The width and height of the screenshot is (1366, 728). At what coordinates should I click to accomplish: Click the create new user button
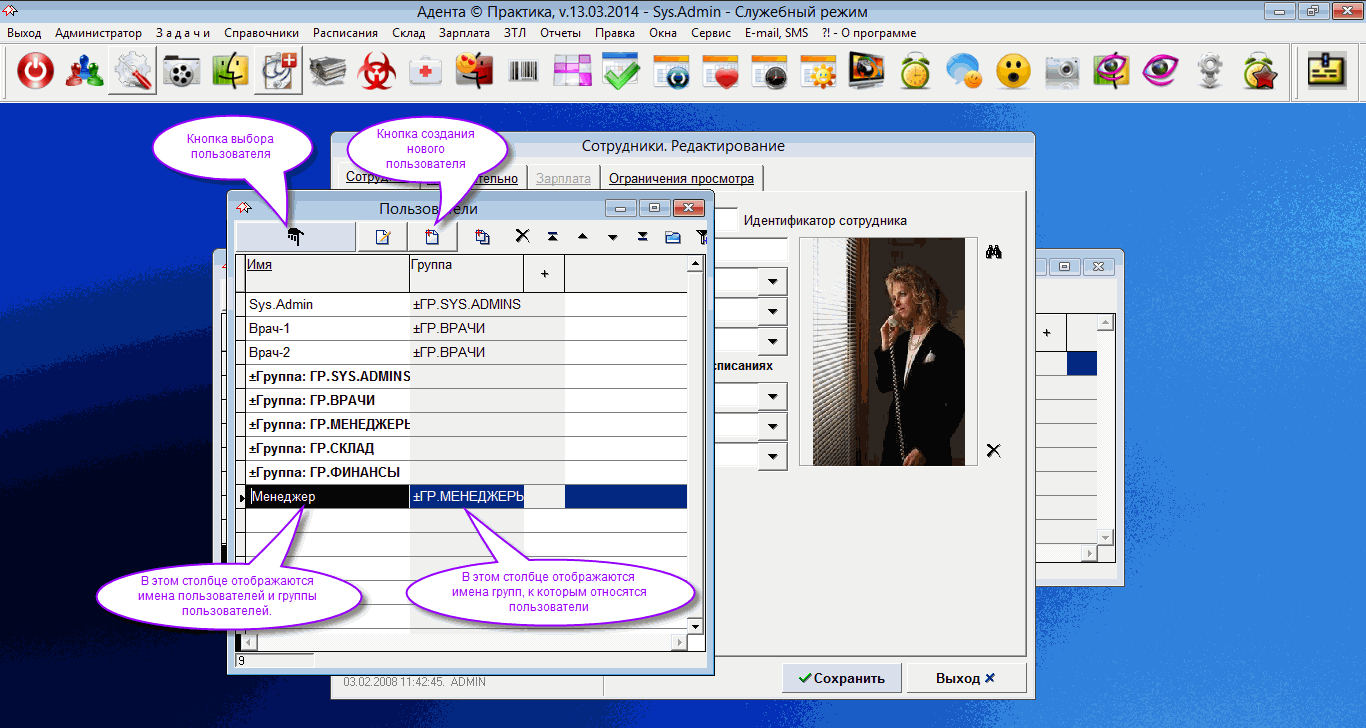coord(432,237)
